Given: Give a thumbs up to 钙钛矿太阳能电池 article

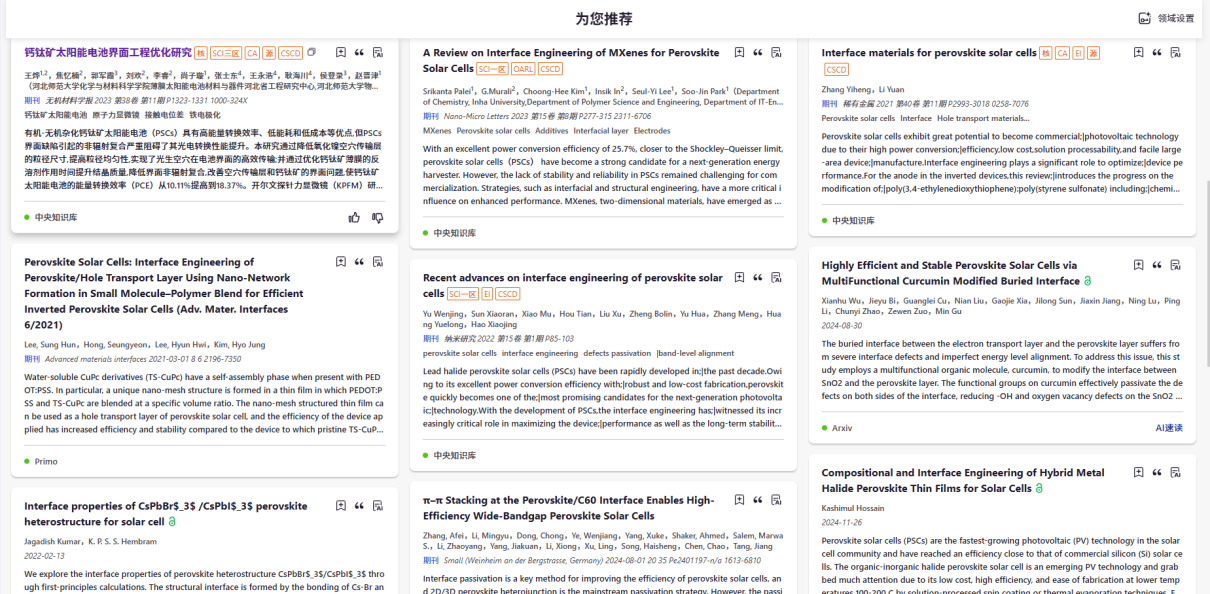Looking at the screenshot, I should (354, 217).
